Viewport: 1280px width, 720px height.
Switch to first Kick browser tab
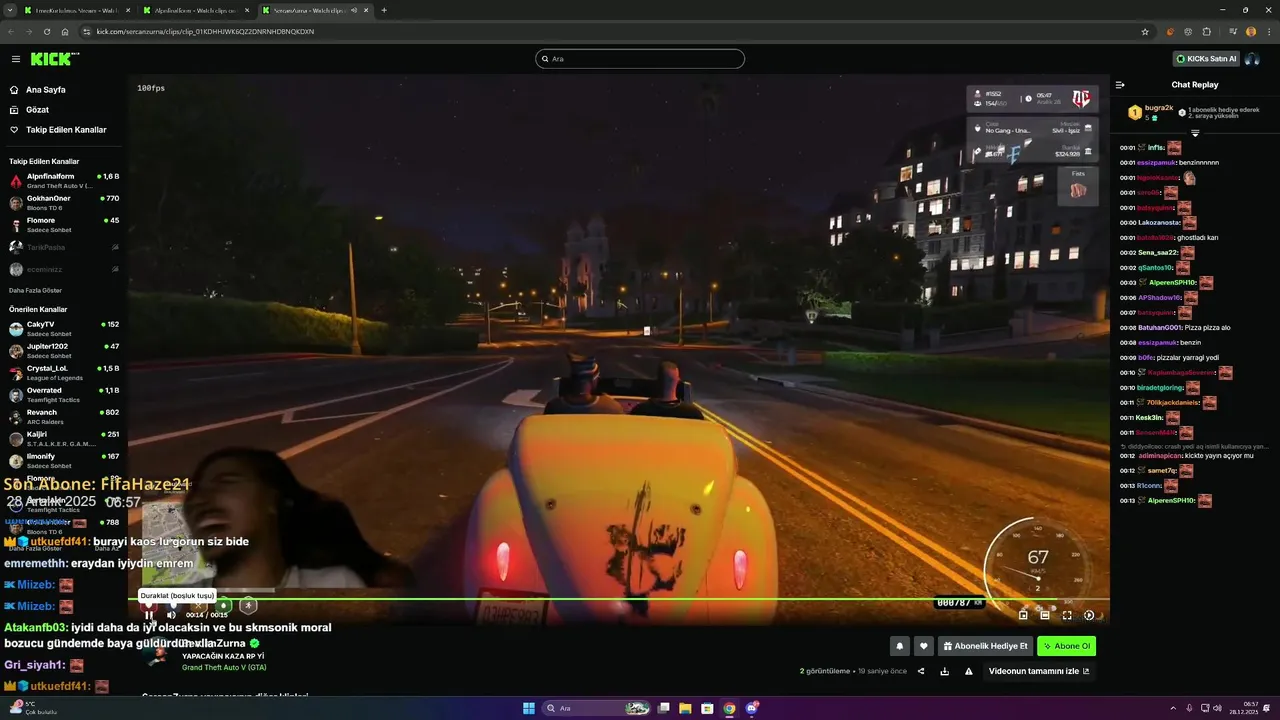75,10
